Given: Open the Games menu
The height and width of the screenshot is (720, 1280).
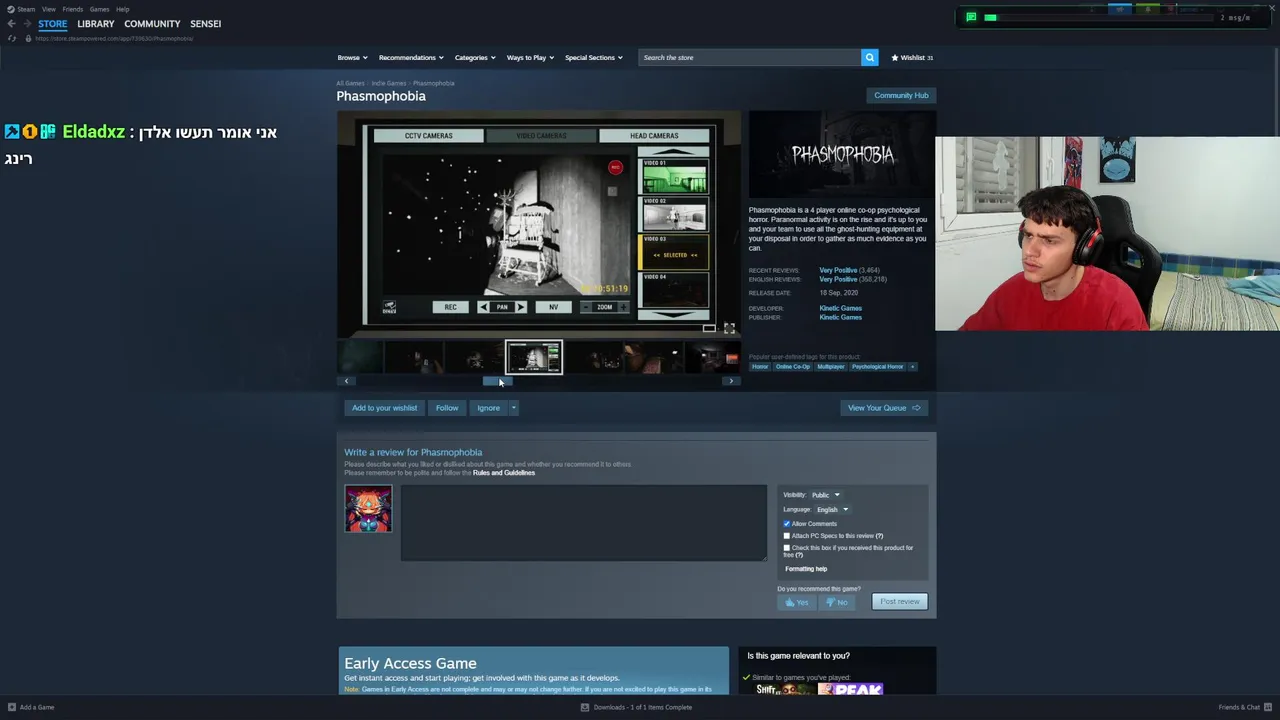Looking at the screenshot, I should [x=99, y=9].
